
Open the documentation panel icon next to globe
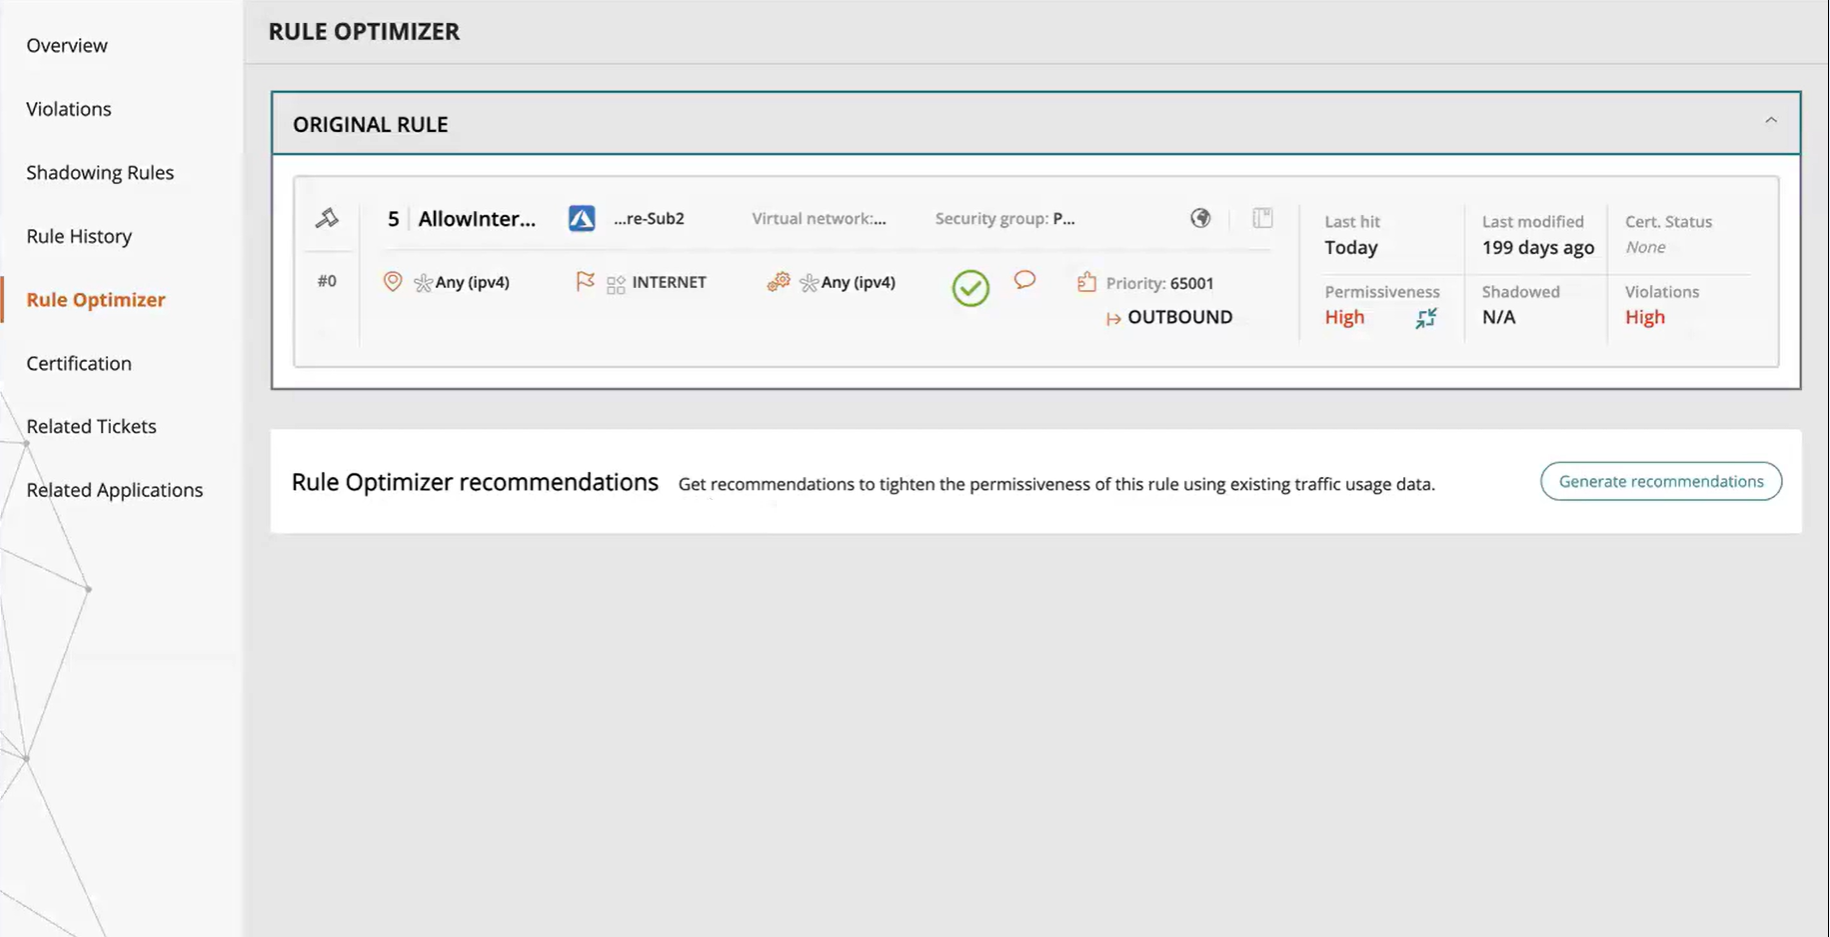tap(1262, 218)
